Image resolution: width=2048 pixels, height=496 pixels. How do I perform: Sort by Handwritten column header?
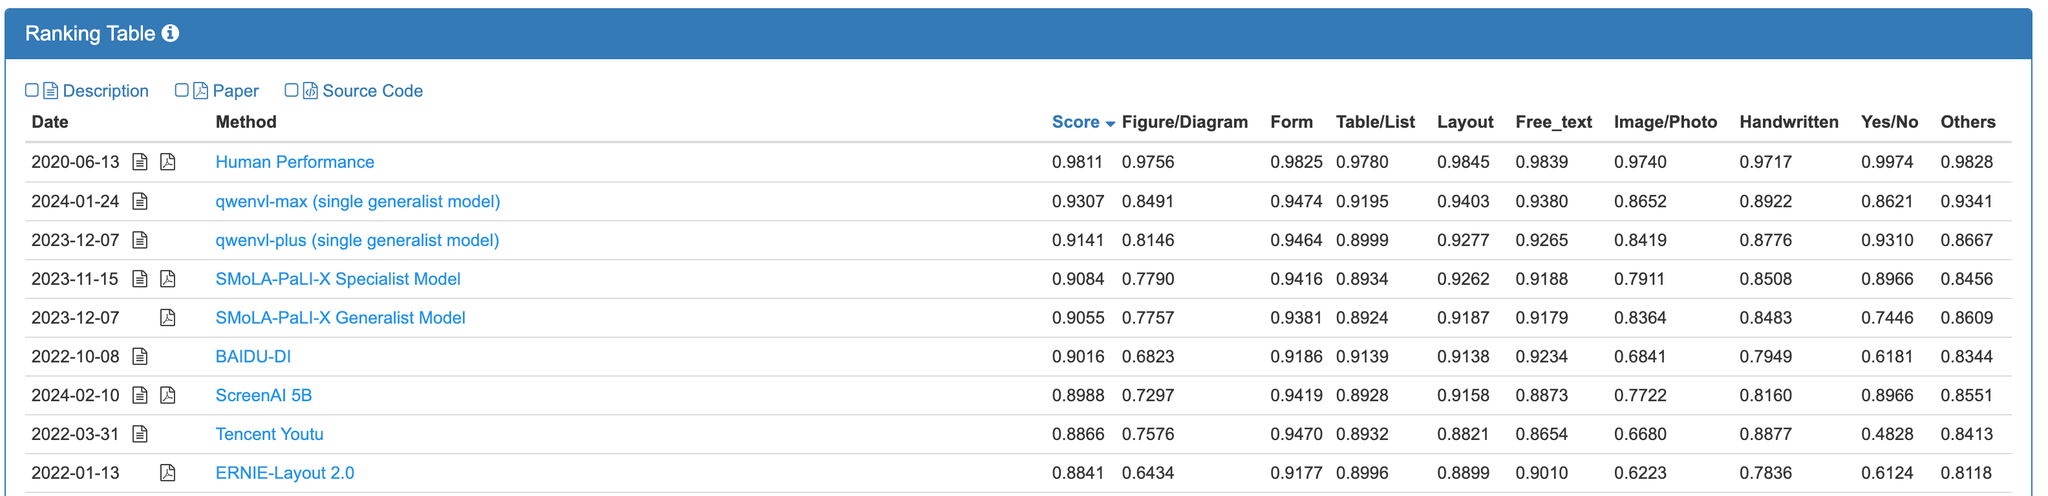[1788, 122]
